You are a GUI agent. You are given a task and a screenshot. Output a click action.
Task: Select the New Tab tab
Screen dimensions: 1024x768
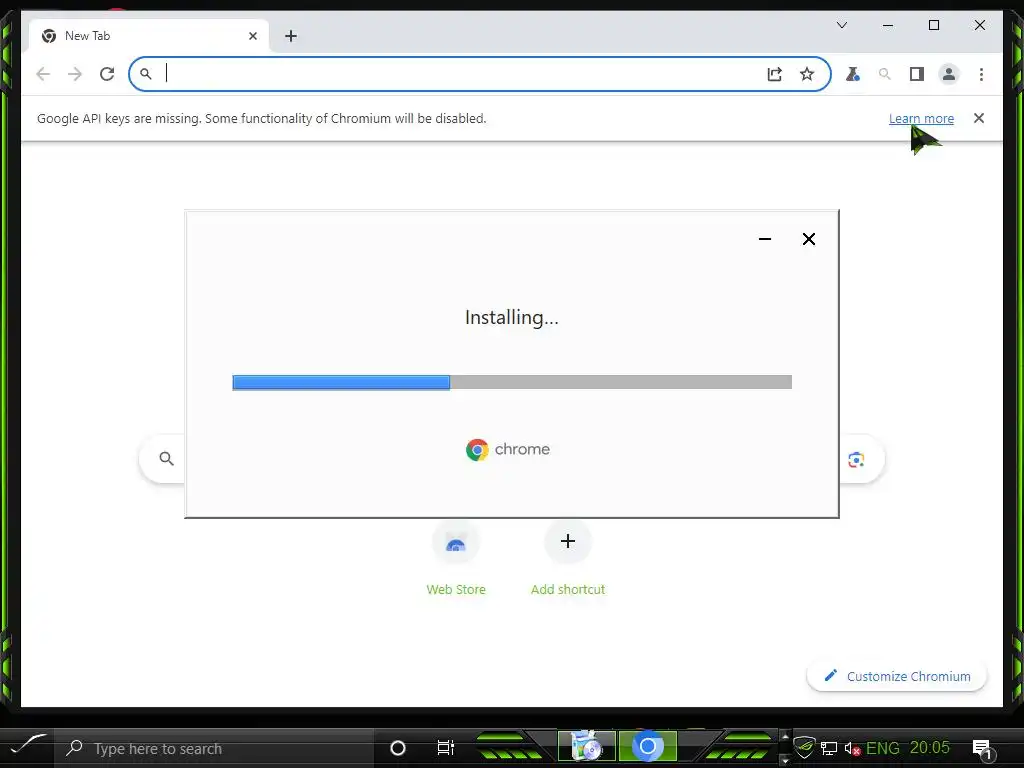tap(149, 36)
